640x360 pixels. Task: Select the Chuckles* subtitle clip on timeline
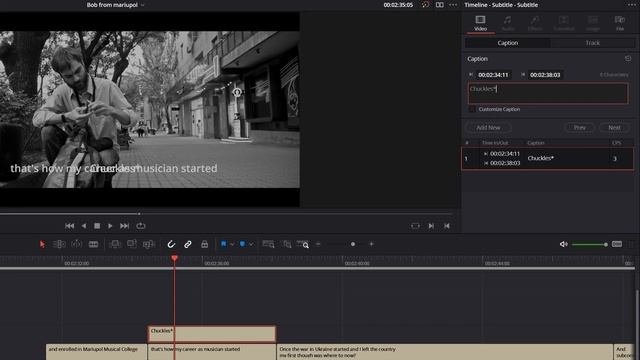[211, 334]
